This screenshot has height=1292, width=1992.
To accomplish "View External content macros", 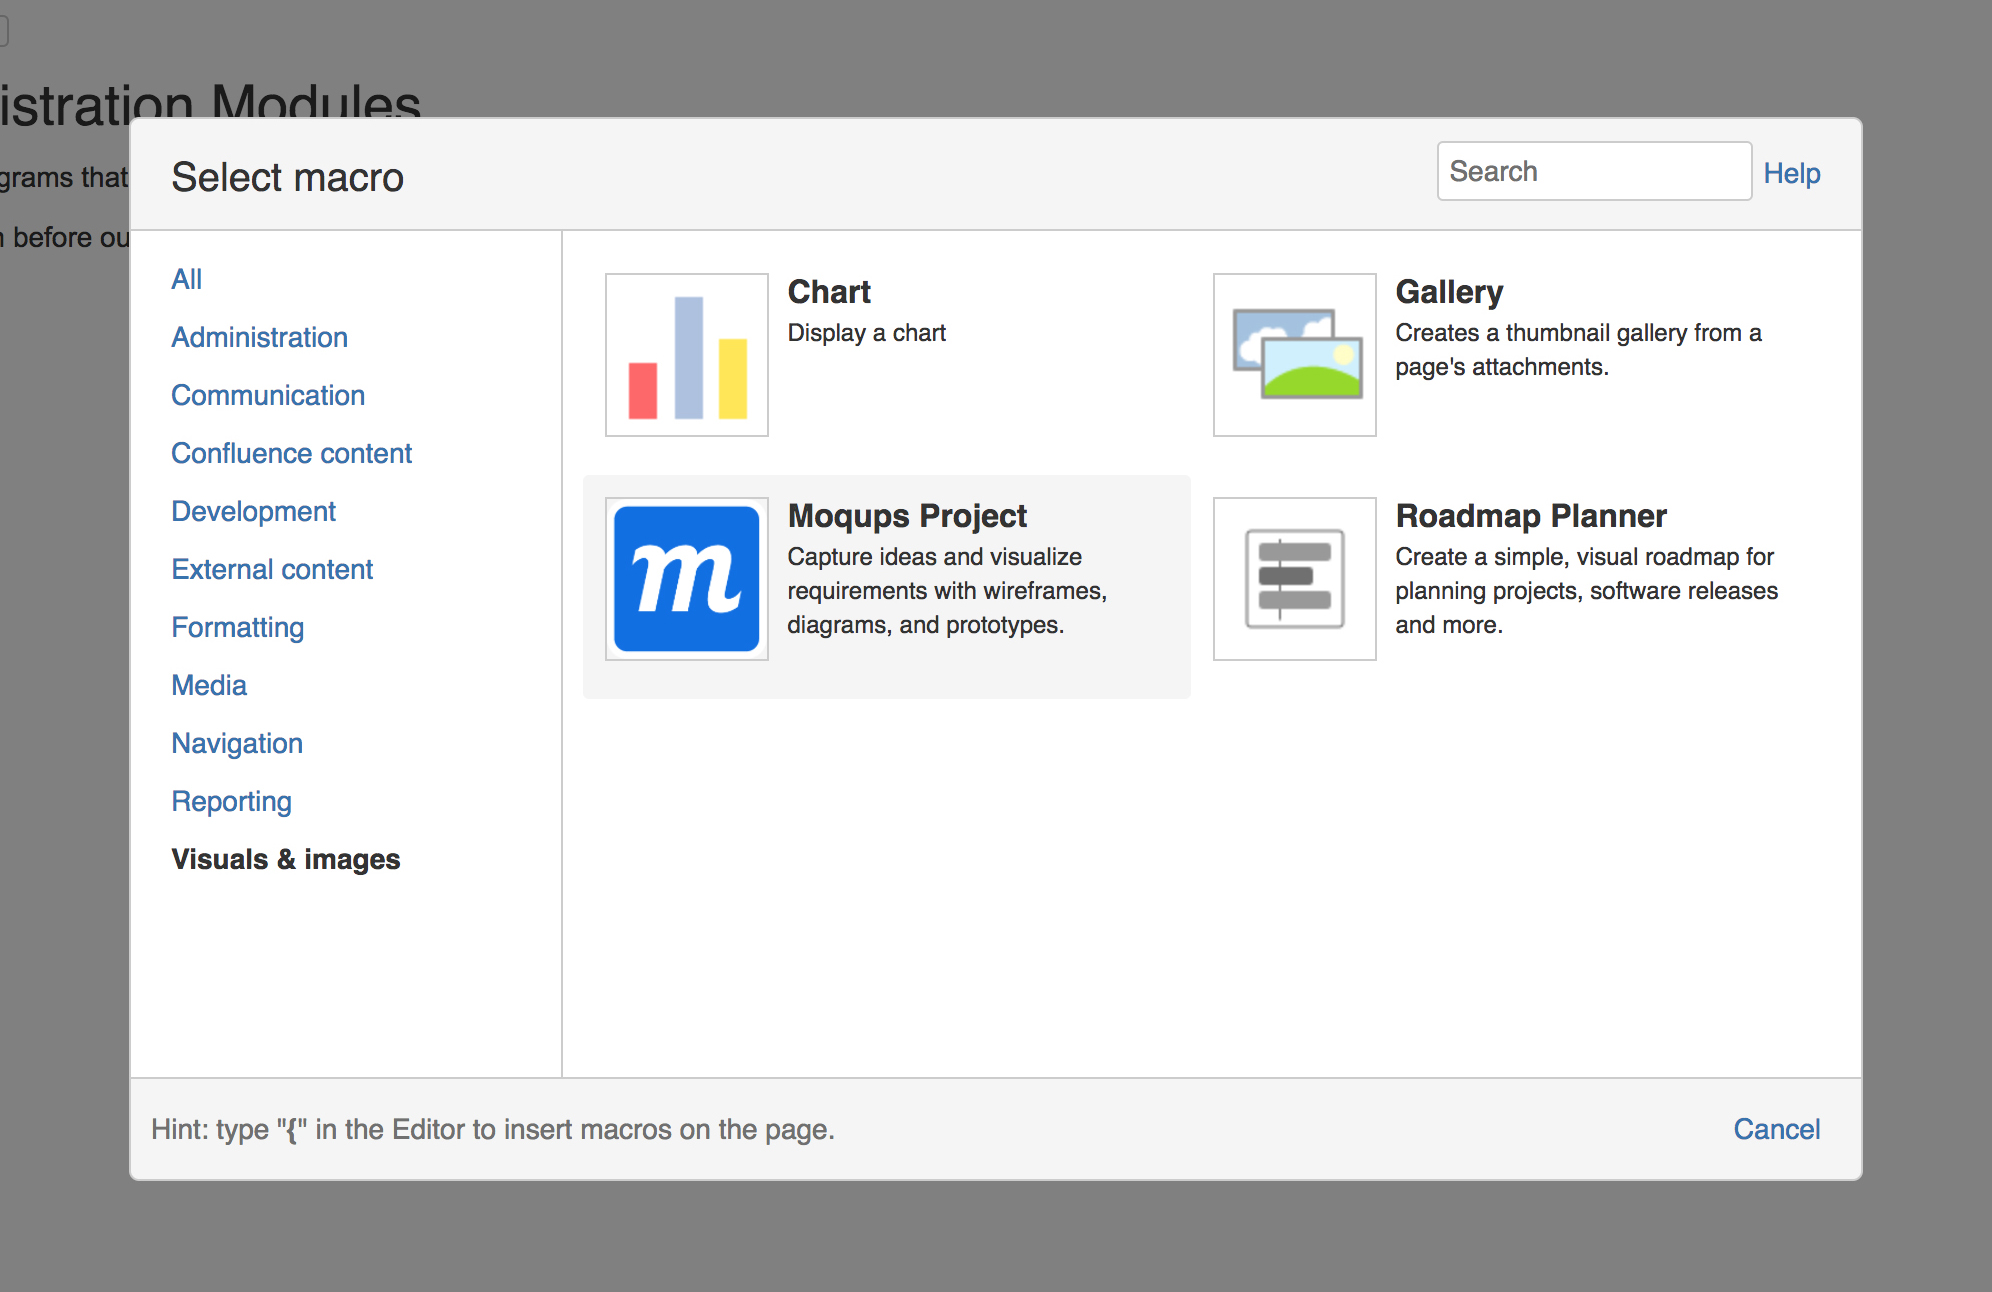I will 272,569.
